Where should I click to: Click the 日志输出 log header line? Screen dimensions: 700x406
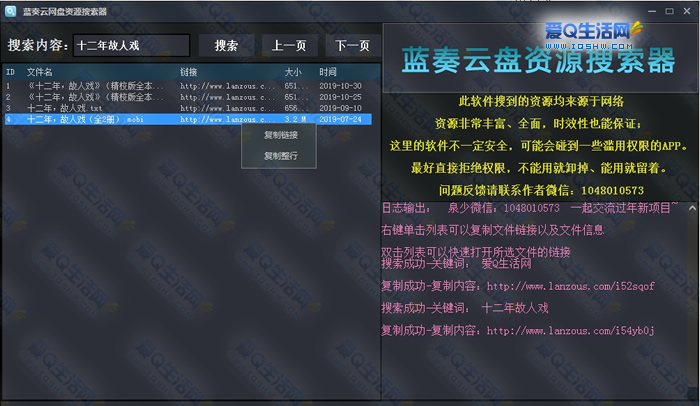[529, 208]
